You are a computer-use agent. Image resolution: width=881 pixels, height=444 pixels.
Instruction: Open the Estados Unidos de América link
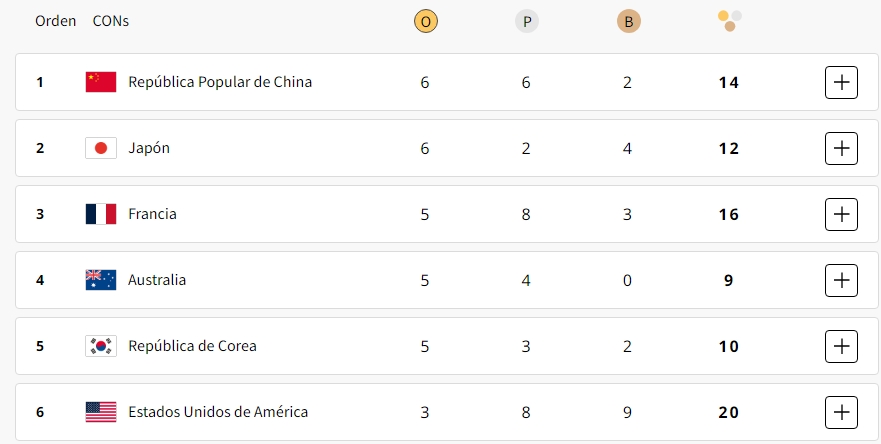(218, 412)
